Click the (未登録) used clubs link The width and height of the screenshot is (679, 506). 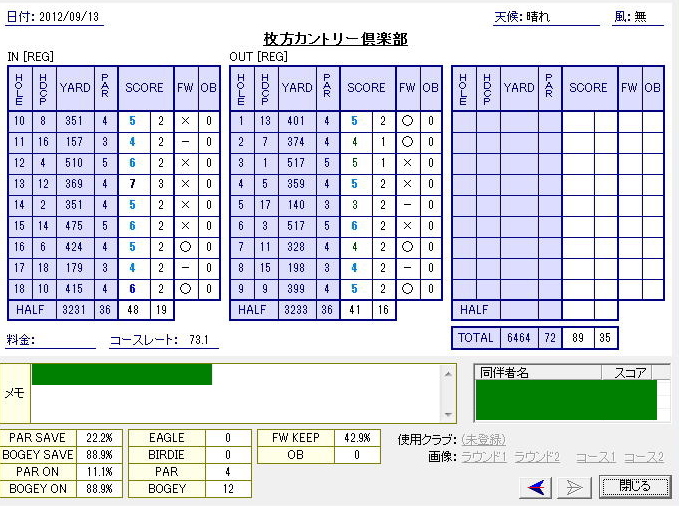(483, 440)
